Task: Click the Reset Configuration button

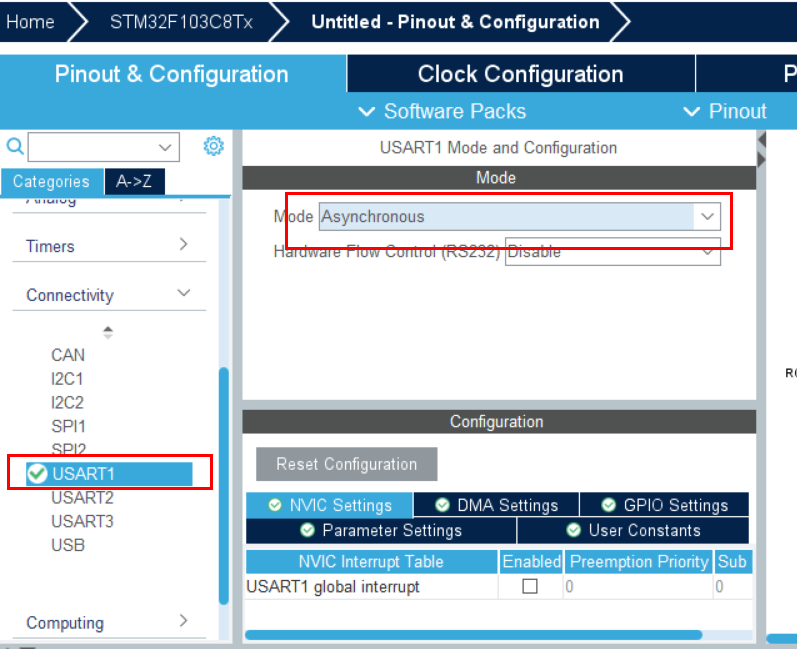Action: (x=347, y=464)
